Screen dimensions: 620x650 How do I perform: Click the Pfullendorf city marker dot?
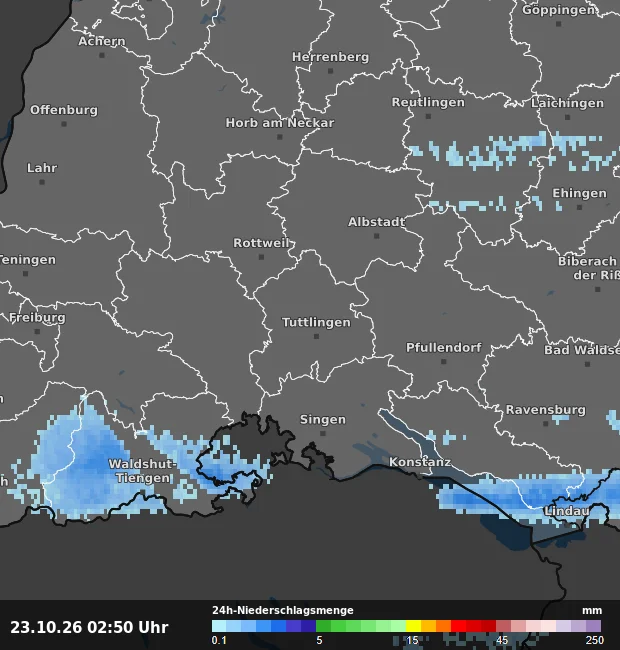(443, 361)
